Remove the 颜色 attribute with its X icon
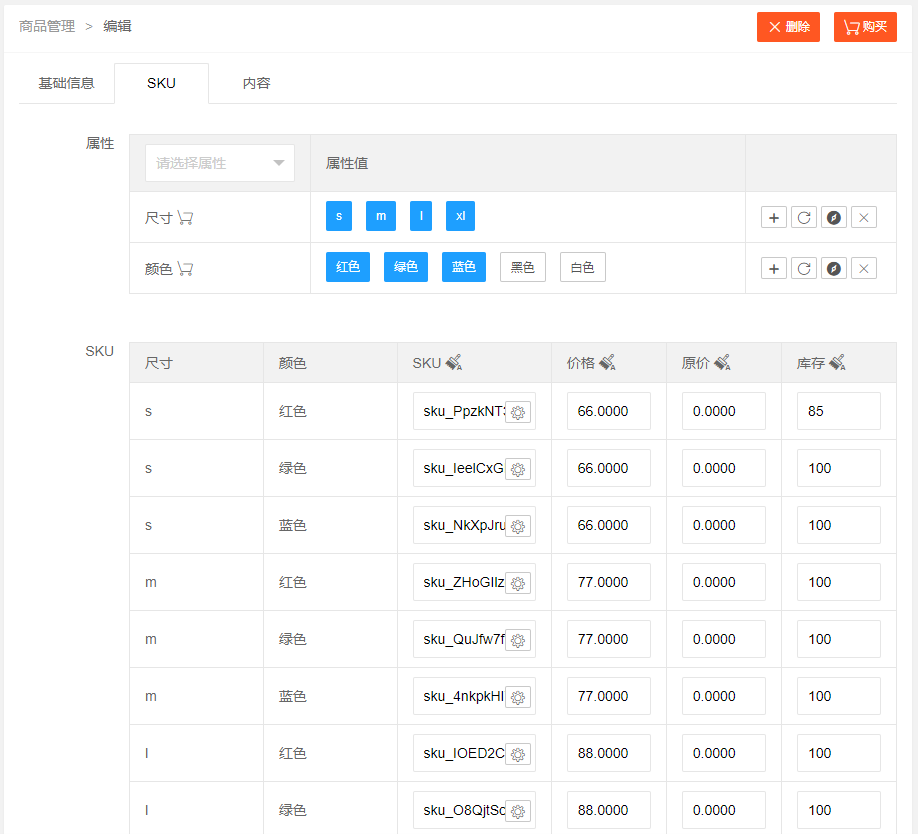Viewport: 918px width, 834px height. click(864, 268)
